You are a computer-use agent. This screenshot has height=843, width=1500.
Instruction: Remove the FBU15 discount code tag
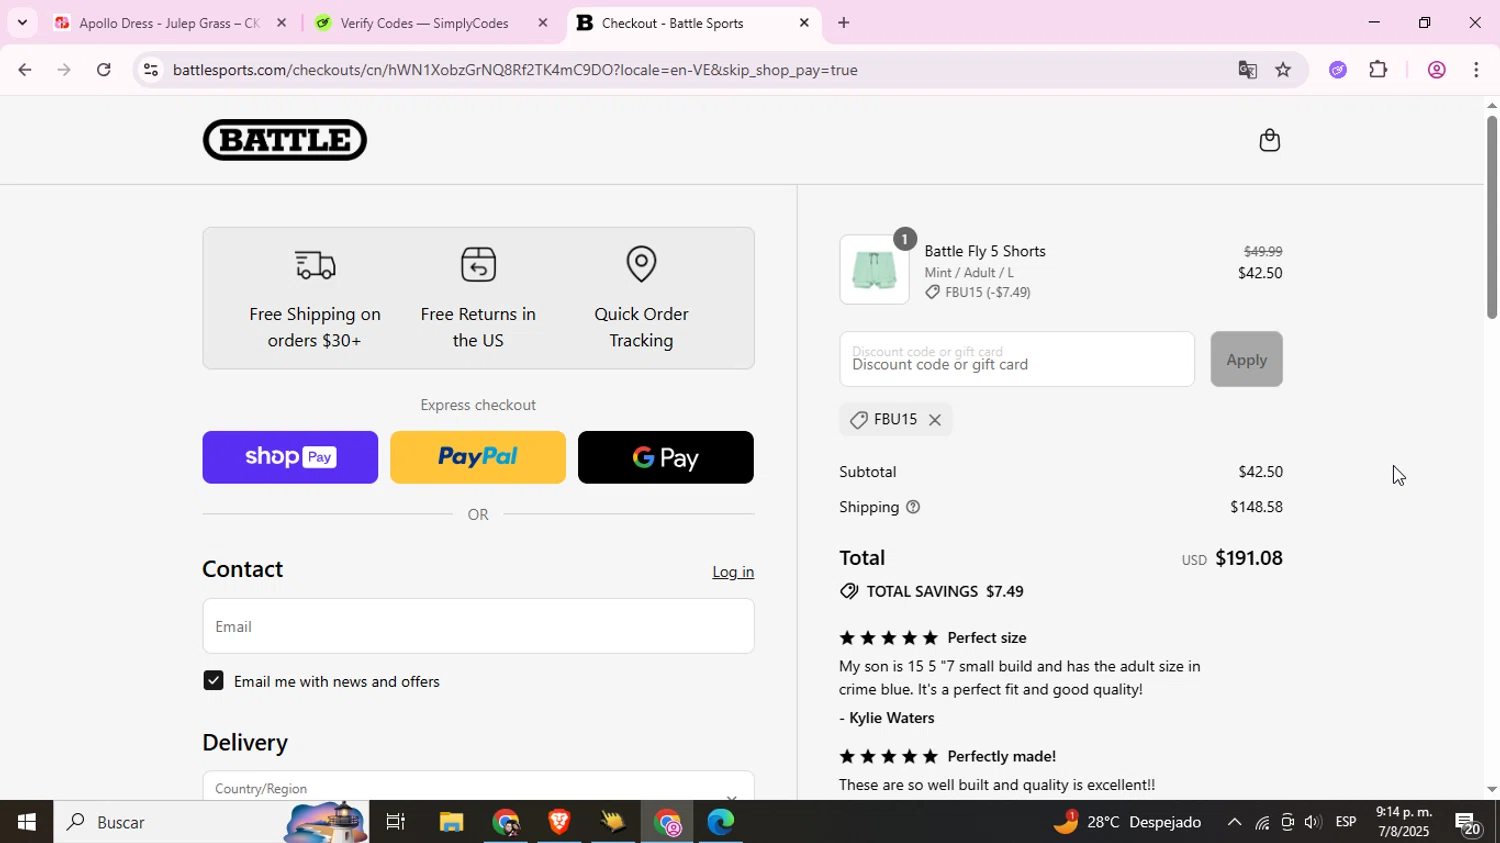tap(935, 420)
